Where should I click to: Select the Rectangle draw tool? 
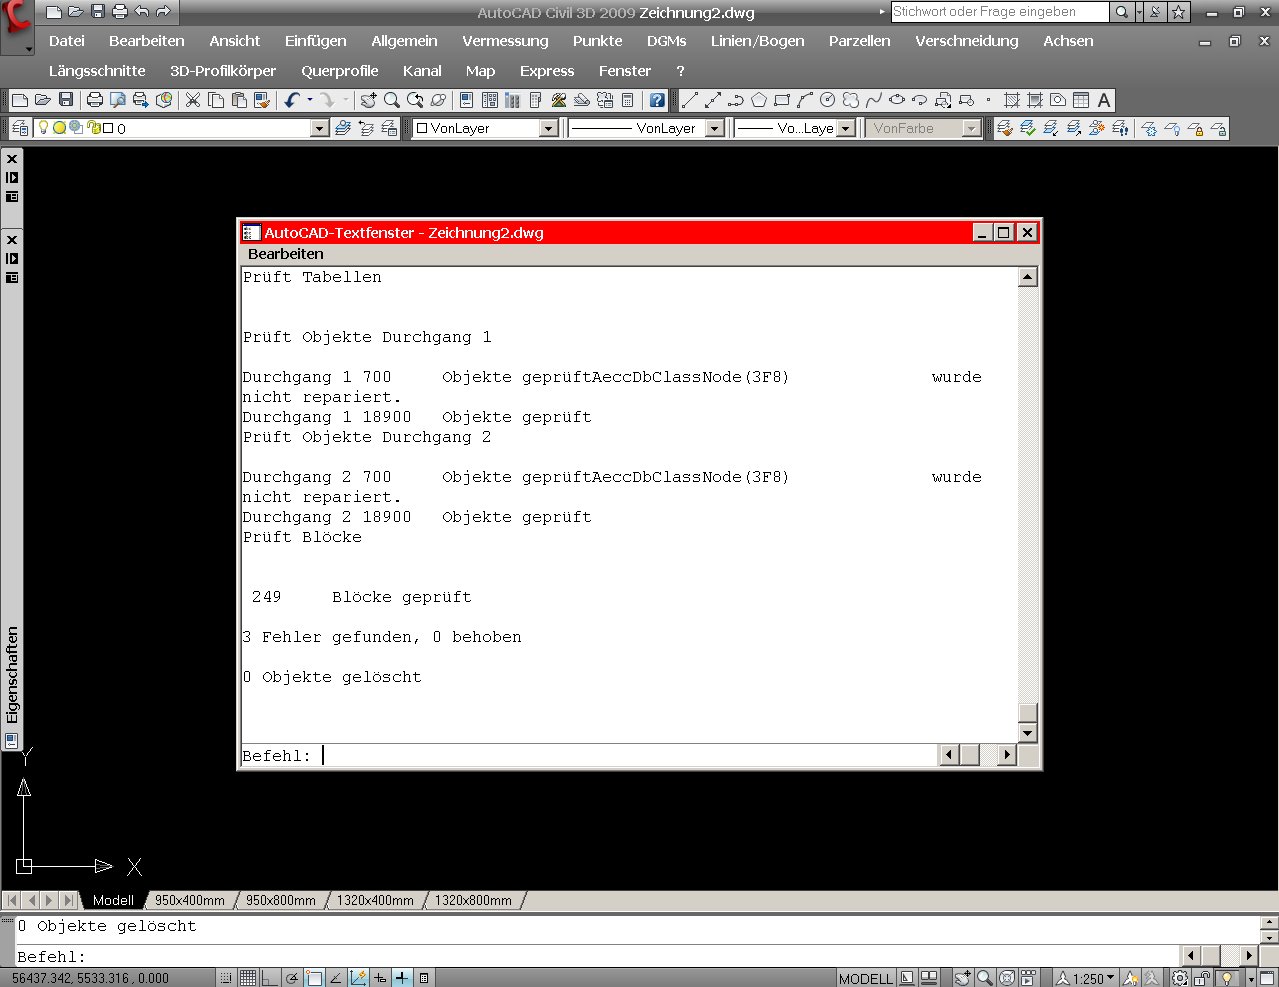pyautogui.click(x=782, y=100)
